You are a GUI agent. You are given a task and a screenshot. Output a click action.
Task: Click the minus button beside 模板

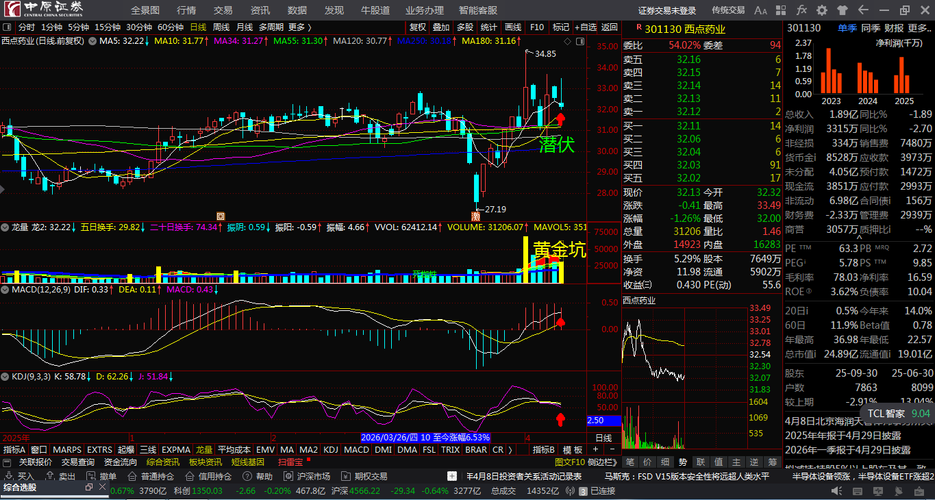point(612,449)
